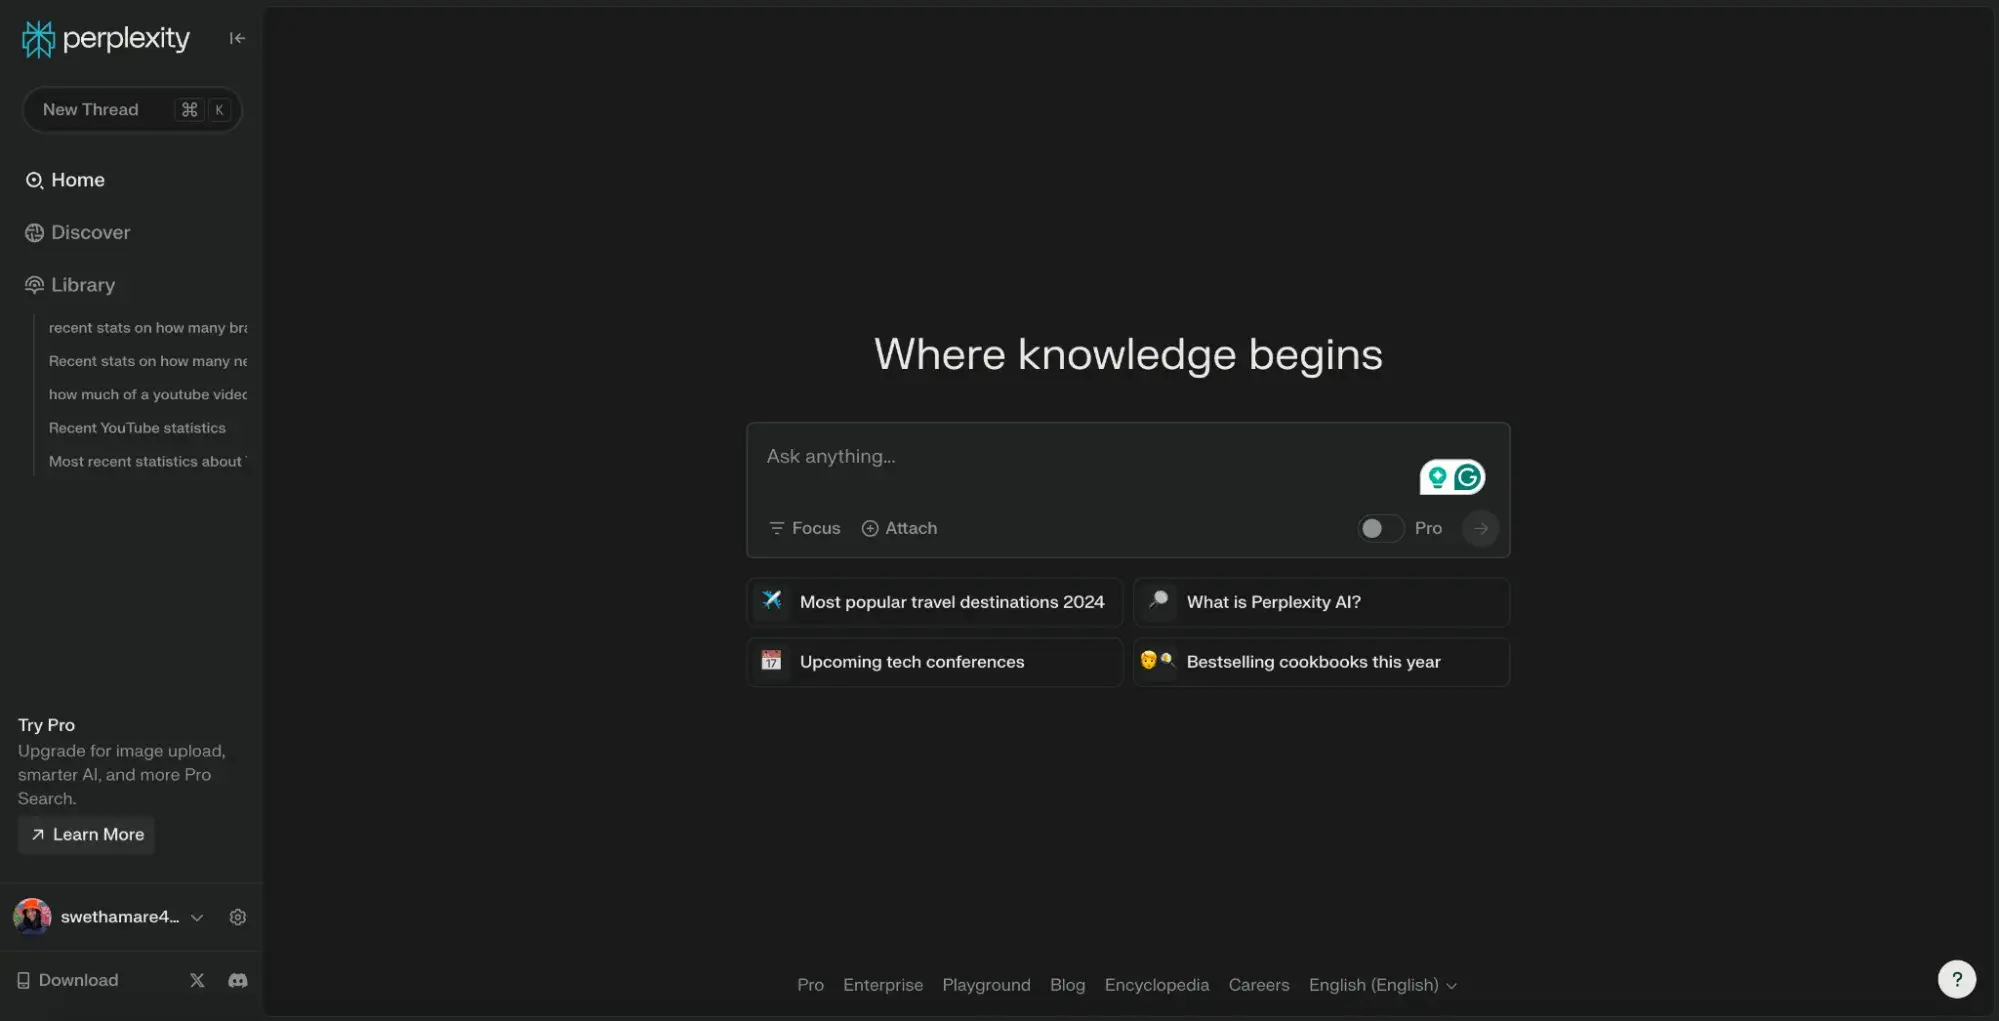This screenshot has height=1021, width=1999.
Task: Open the Focus selector
Action: pos(804,528)
